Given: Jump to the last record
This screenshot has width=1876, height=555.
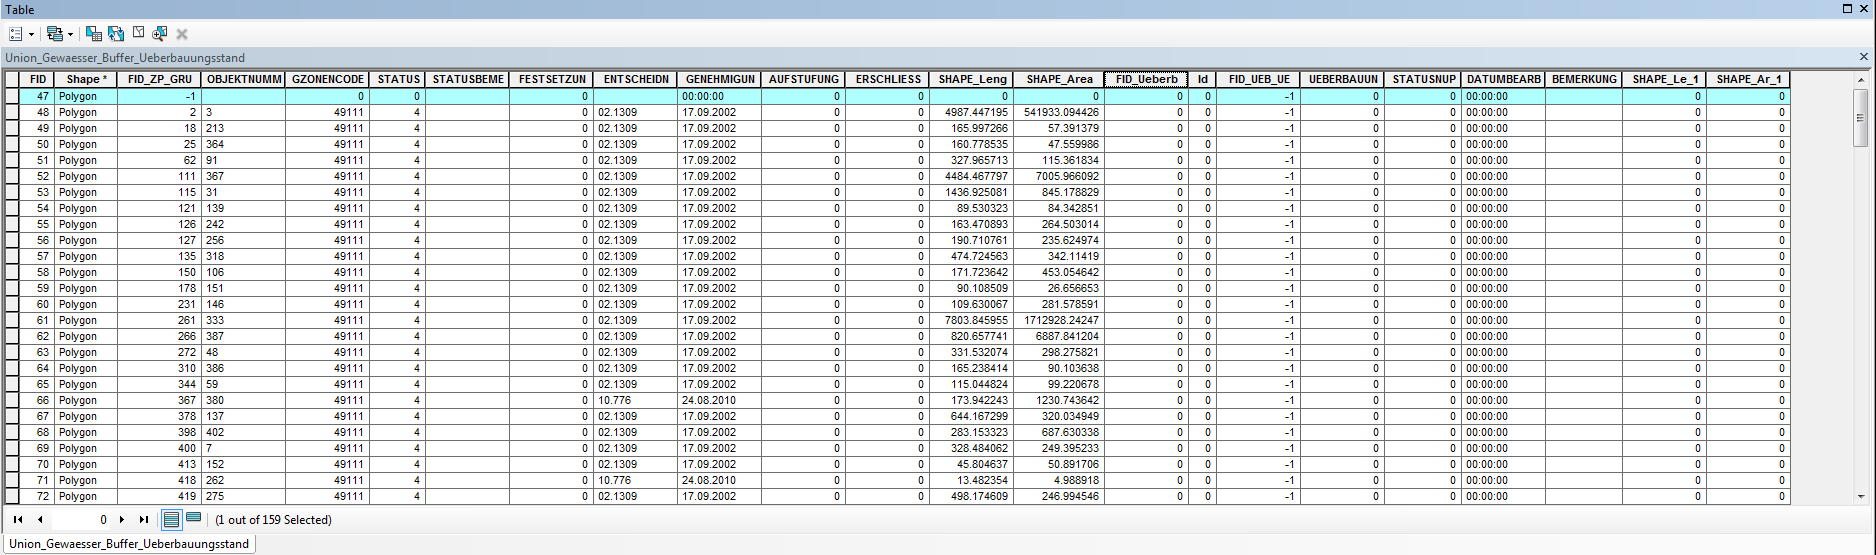Looking at the screenshot, I should tap(144, 520).
